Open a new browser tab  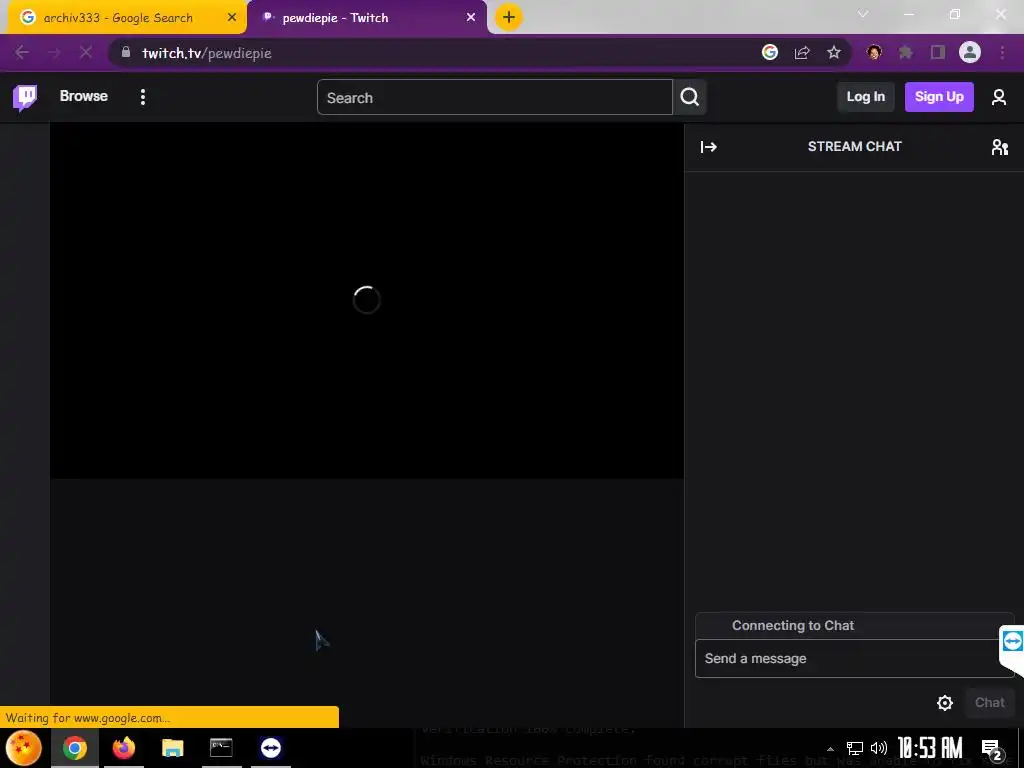pyautogui.click(x=509, y=17)
